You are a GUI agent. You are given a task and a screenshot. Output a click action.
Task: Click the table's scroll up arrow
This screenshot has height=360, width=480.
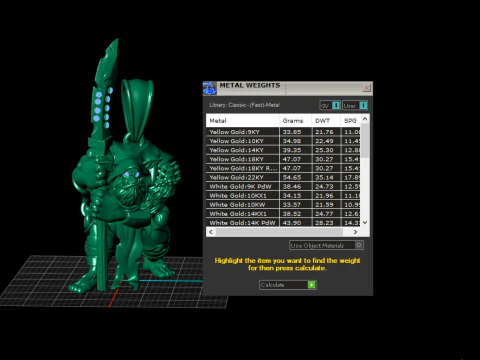365,119
